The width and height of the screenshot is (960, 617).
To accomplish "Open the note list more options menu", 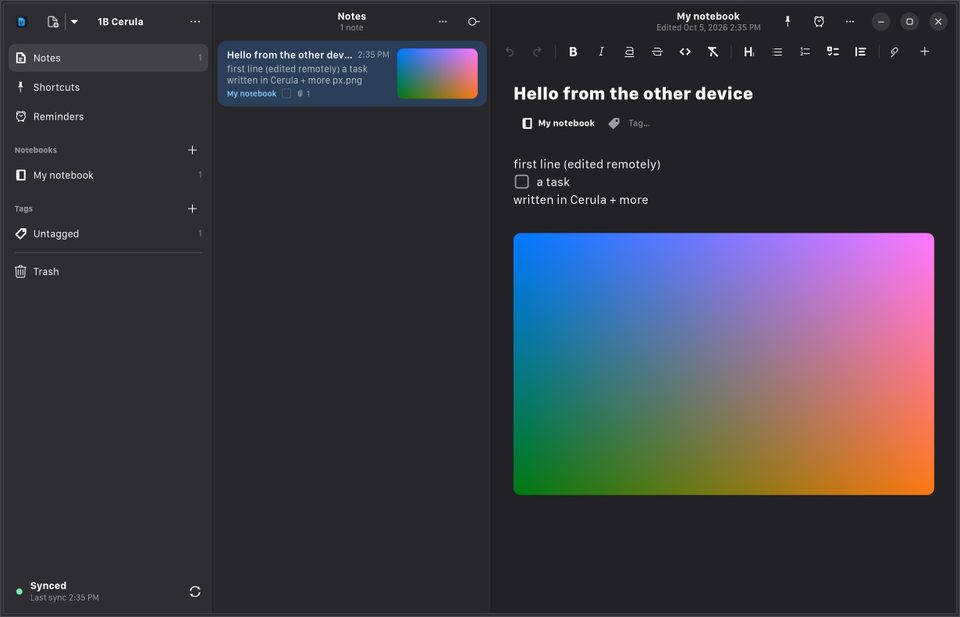I will point(443,21).
